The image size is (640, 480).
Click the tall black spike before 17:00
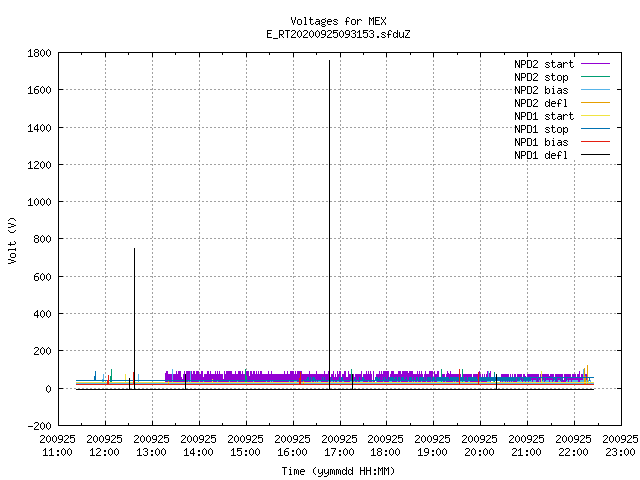329,224
